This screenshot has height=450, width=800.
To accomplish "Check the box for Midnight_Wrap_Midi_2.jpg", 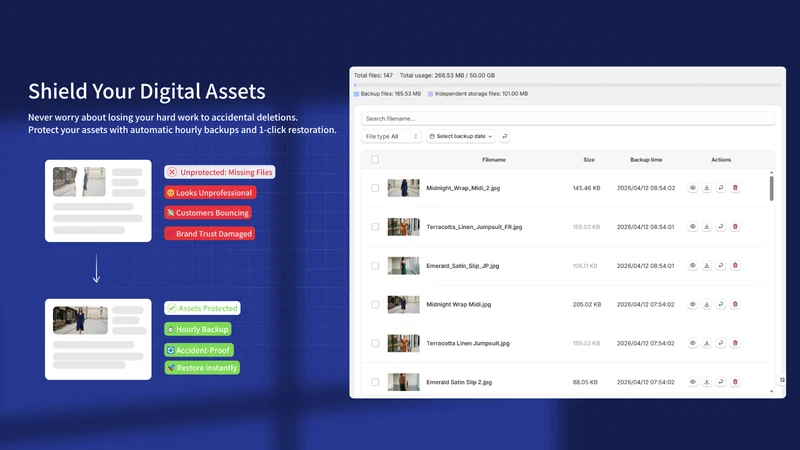I will click(x=375, y=188).
